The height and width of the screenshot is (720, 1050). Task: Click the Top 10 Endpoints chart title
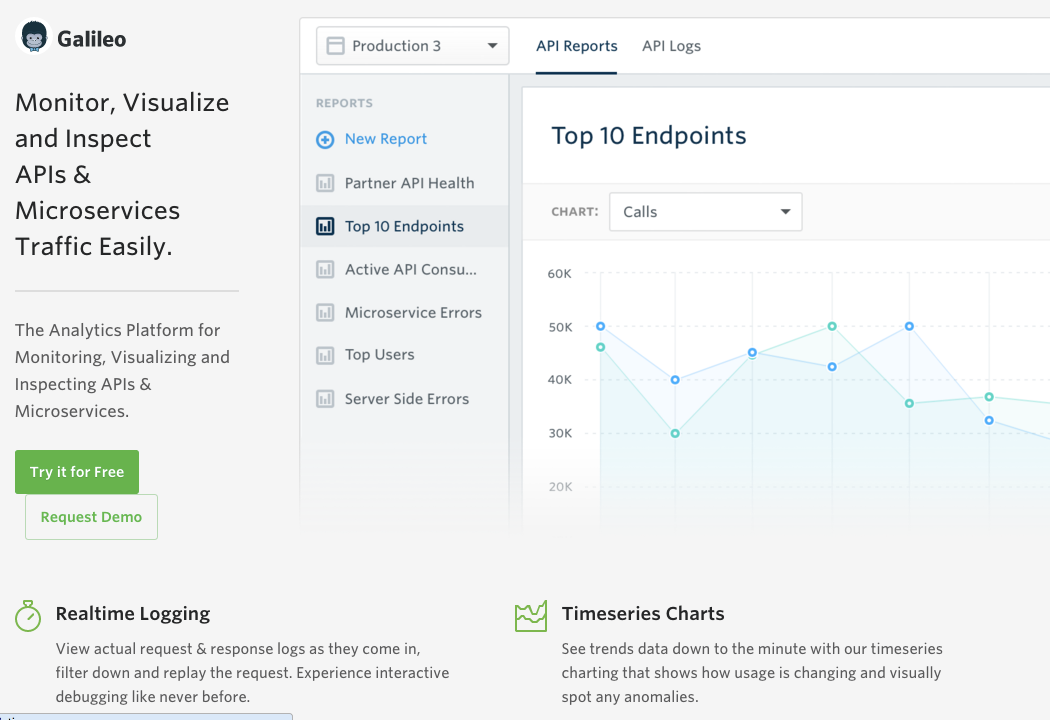648,135
